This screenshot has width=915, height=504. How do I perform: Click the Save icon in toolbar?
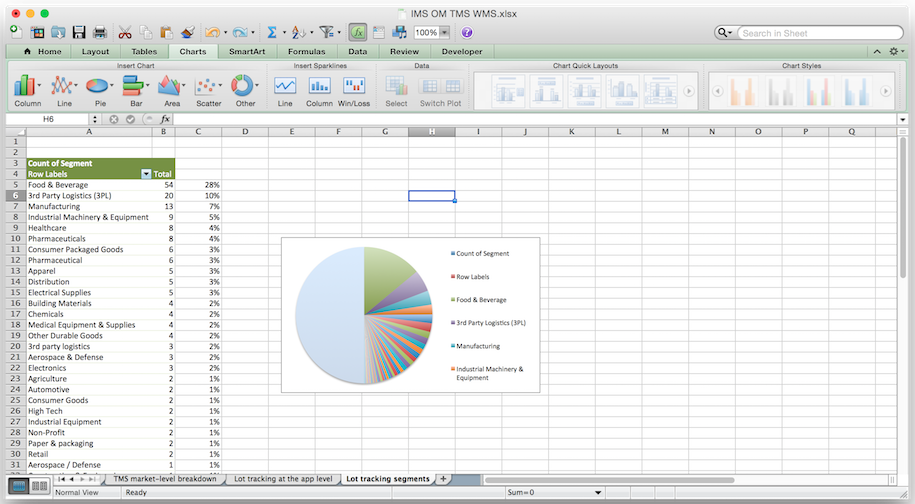(78, 33)
